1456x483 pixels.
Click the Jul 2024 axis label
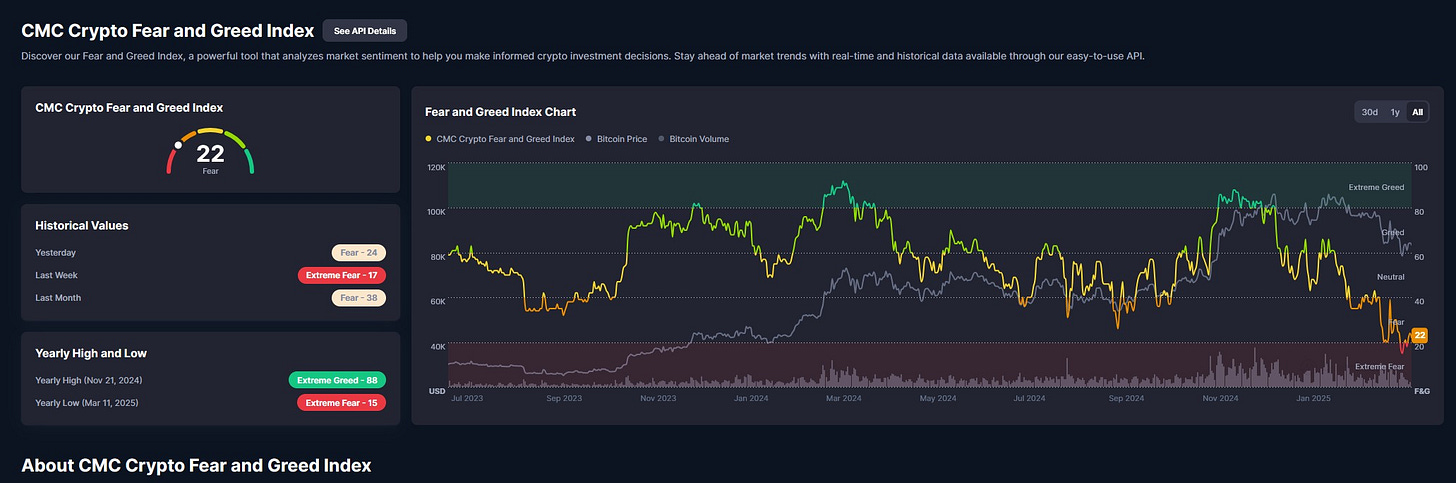1029,398
